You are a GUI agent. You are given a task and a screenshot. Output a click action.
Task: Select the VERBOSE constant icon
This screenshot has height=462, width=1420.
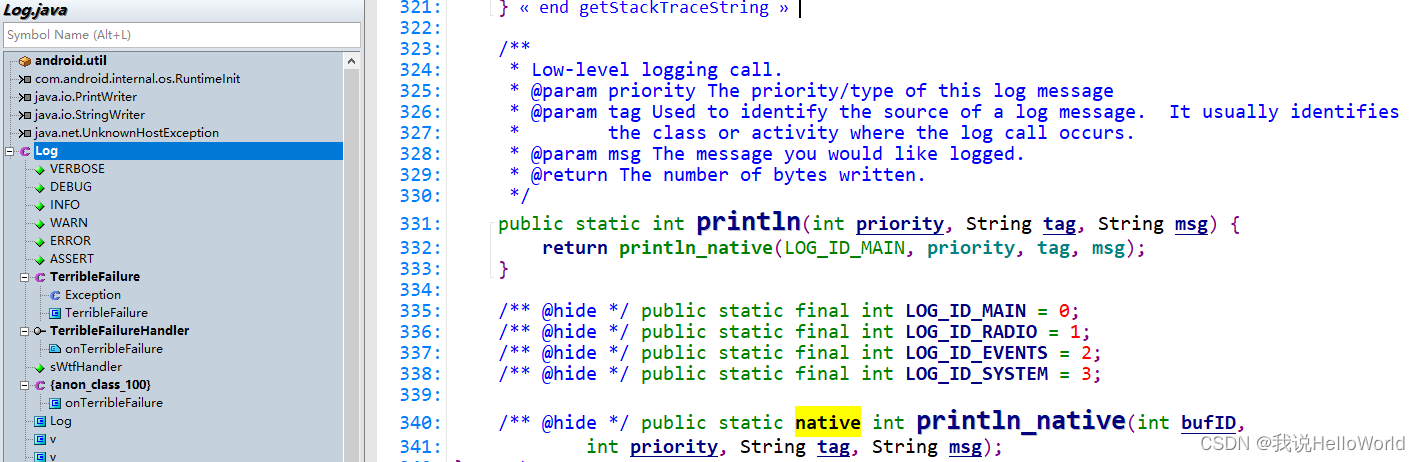click(40, 169)
